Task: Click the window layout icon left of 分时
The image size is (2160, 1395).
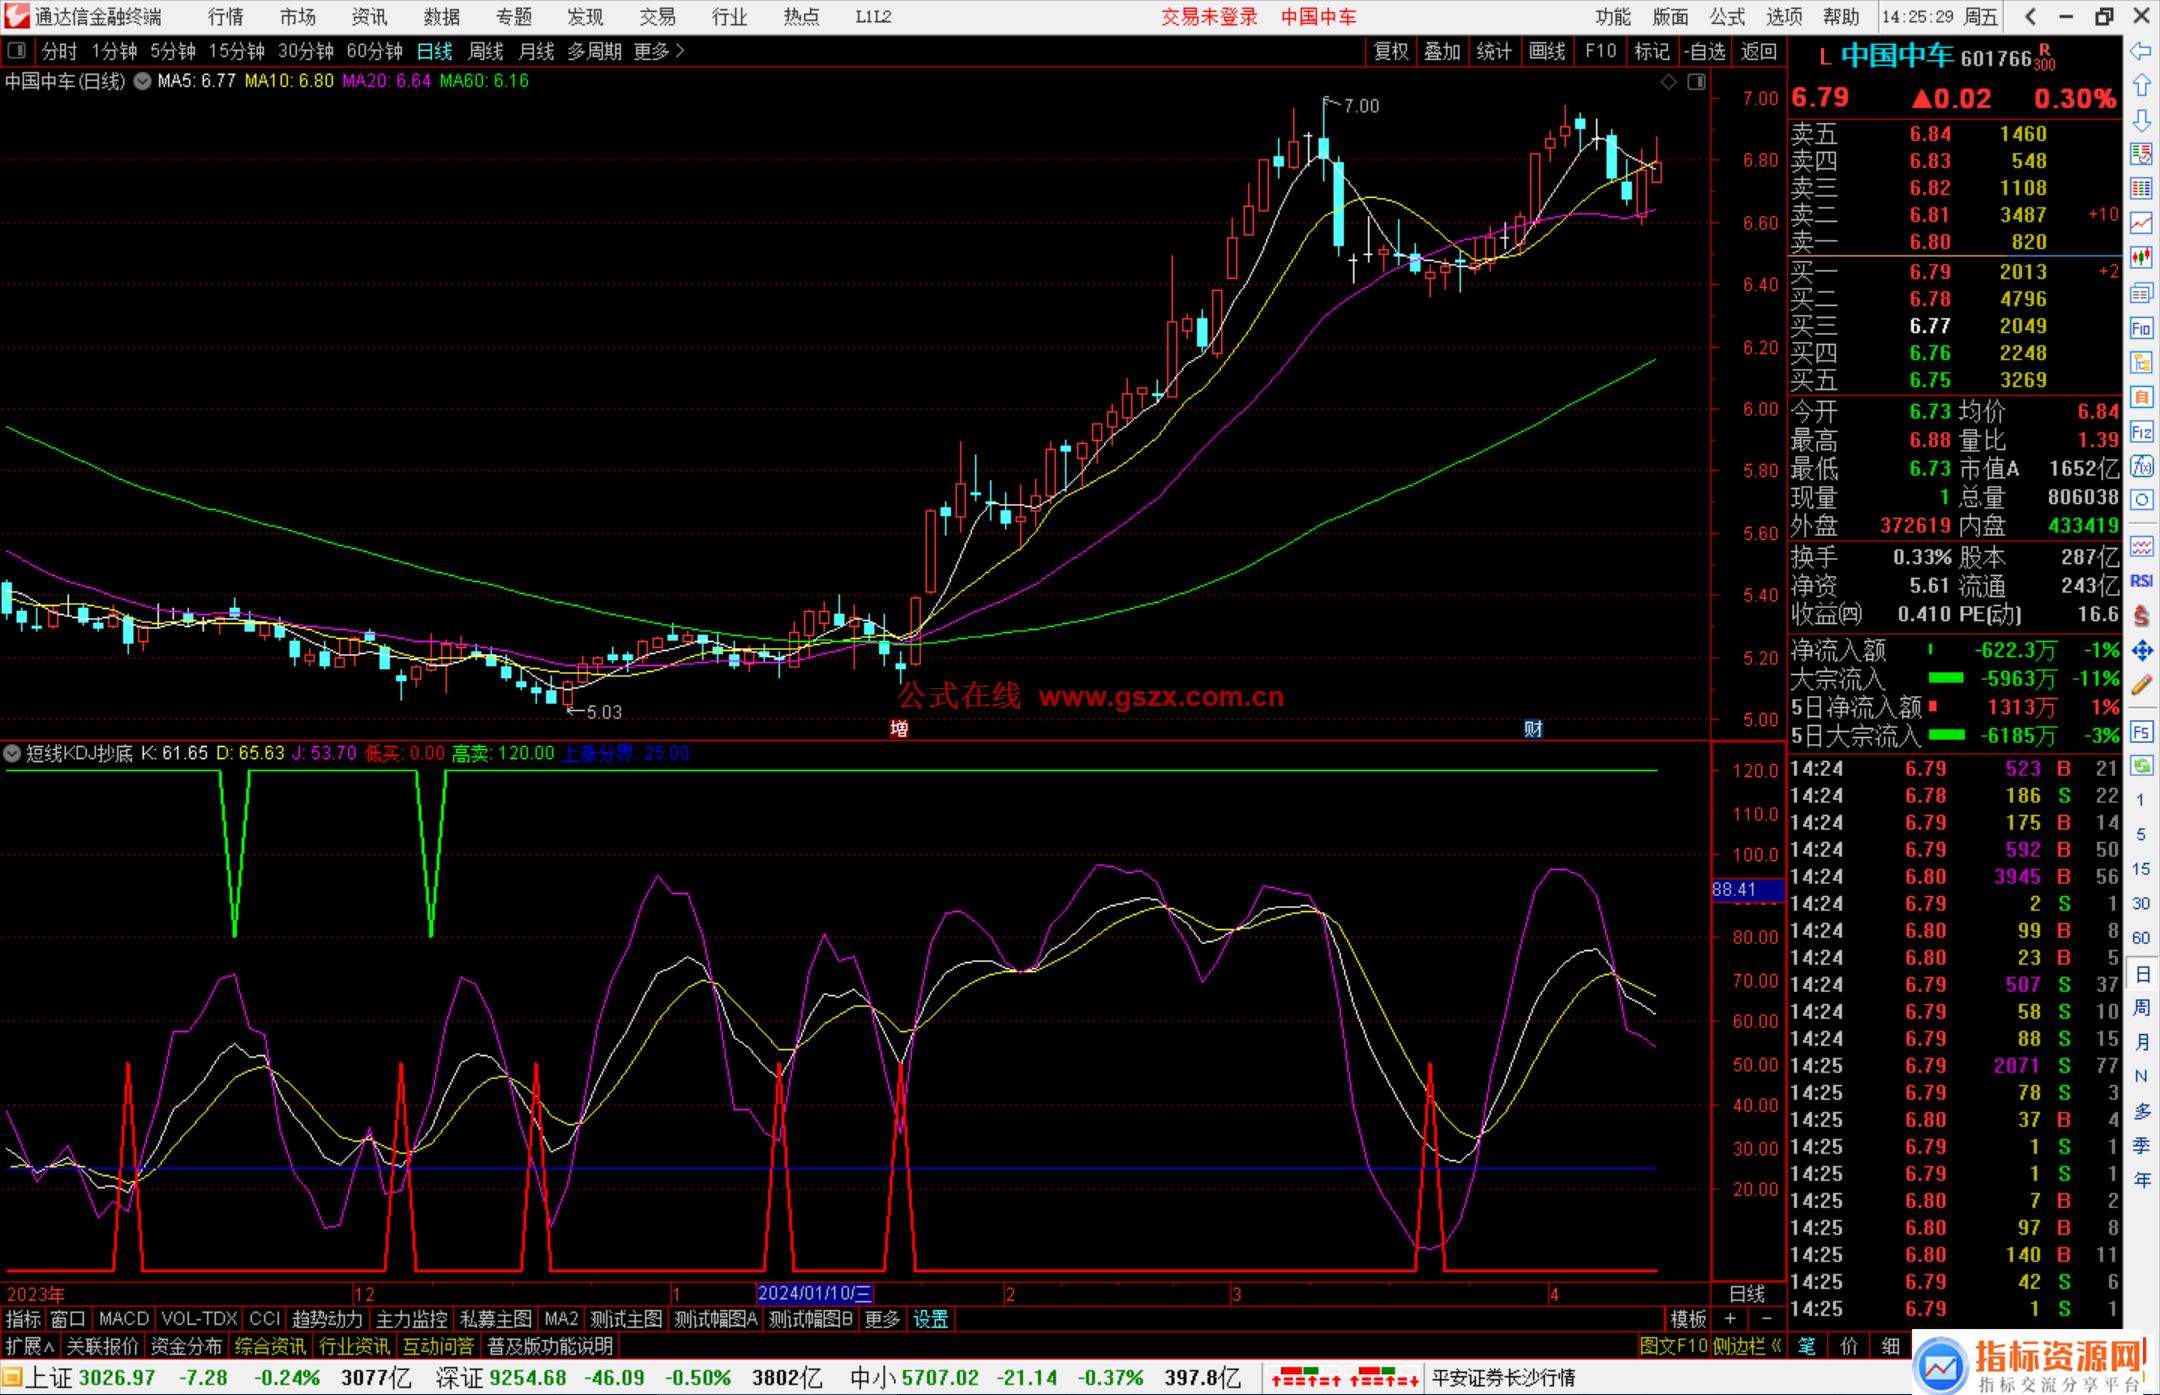Action: click(x=17, y=50)
